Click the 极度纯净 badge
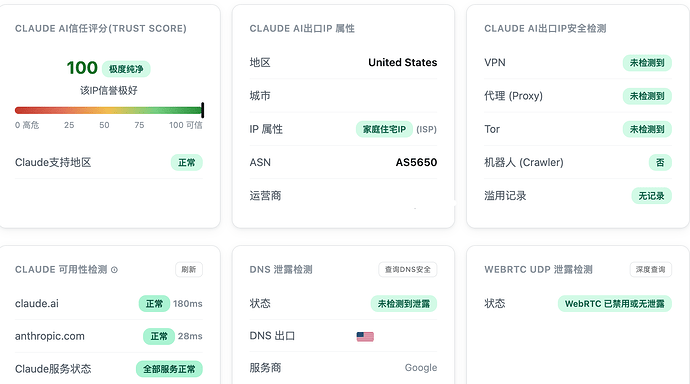Viewport: 690px width, 384px height. point(126,69)
